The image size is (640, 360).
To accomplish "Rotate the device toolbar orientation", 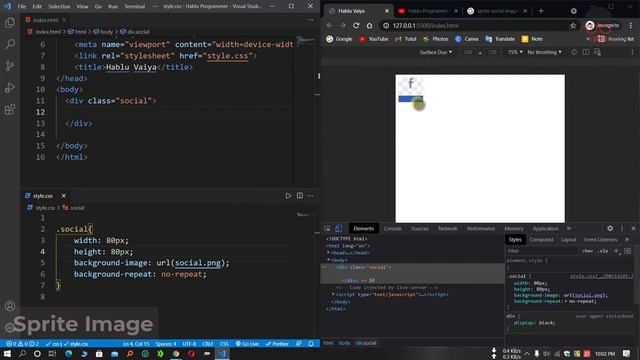I will click(574, 52).
